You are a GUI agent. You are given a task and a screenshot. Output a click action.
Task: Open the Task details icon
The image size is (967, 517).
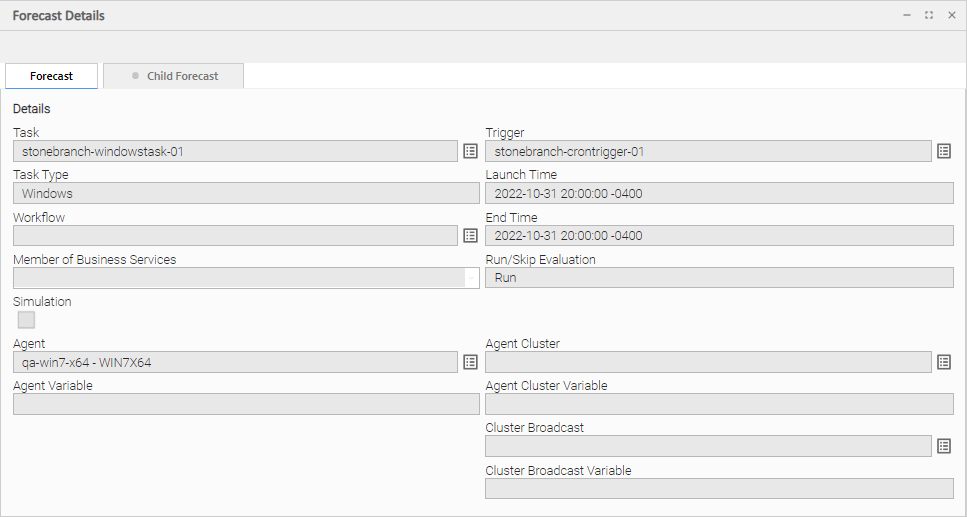coord(471,151)
